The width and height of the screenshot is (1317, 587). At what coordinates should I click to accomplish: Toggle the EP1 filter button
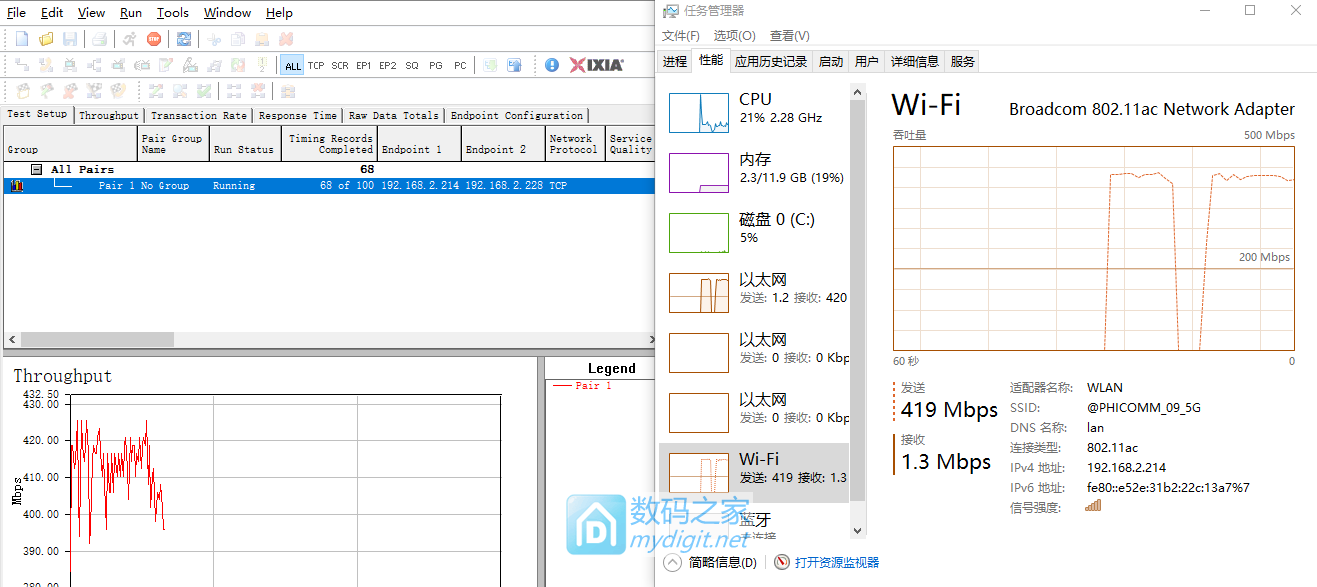[364, 66]
